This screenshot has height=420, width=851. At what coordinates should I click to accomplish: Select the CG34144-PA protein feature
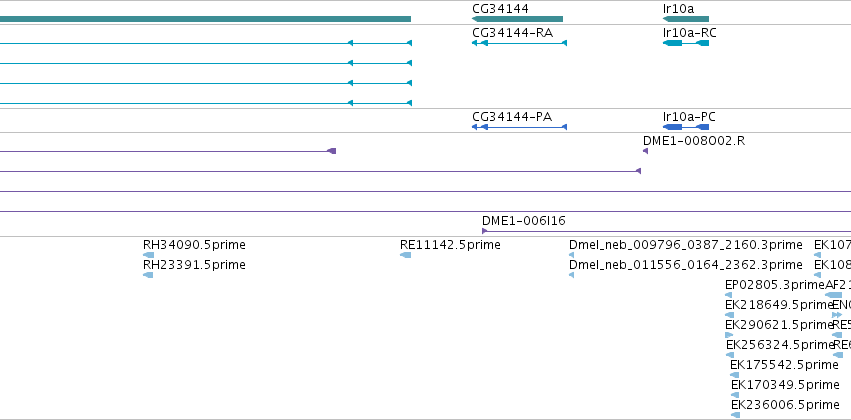(519, 127)
